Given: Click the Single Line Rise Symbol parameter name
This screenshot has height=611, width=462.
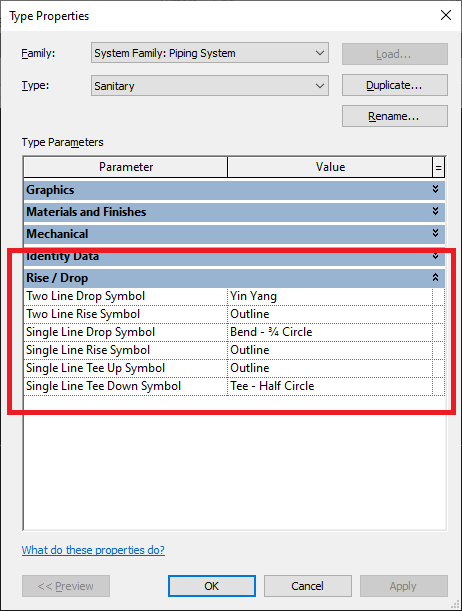Looking at the screenshot, I should pyautogui.click(x=125, y=350).
